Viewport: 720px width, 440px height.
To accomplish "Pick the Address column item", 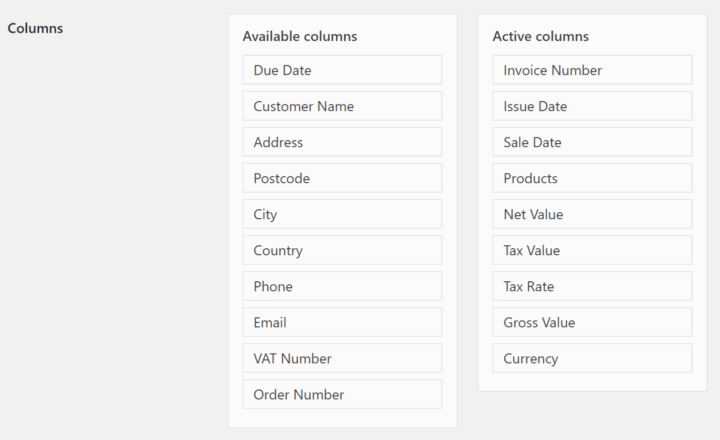I will (x=342, y=142).
